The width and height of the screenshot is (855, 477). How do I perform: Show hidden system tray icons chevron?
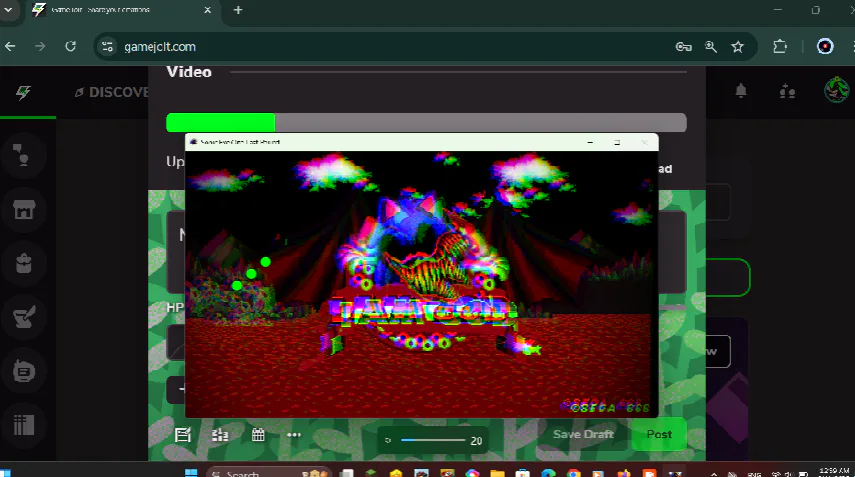tap(714, 474)
